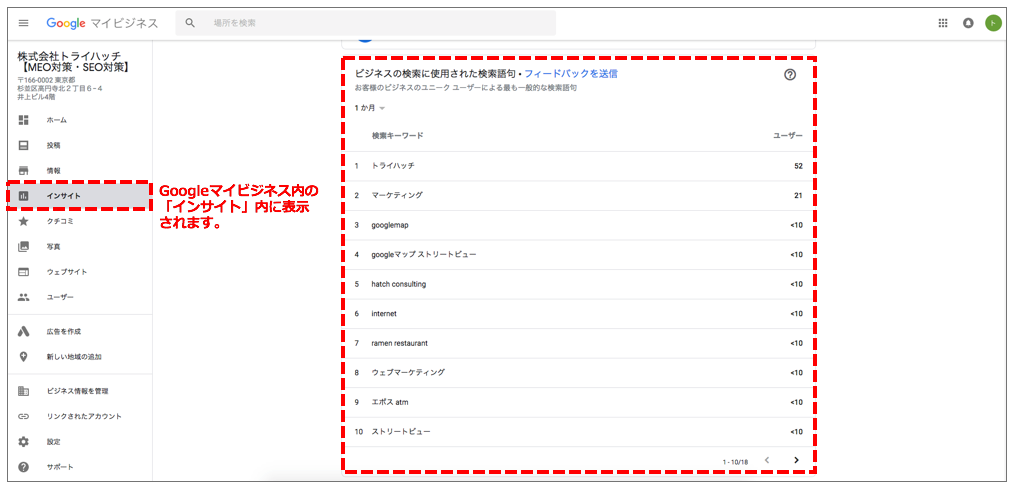
Task: Click the サポート label
Action: [x=60, y=467]
